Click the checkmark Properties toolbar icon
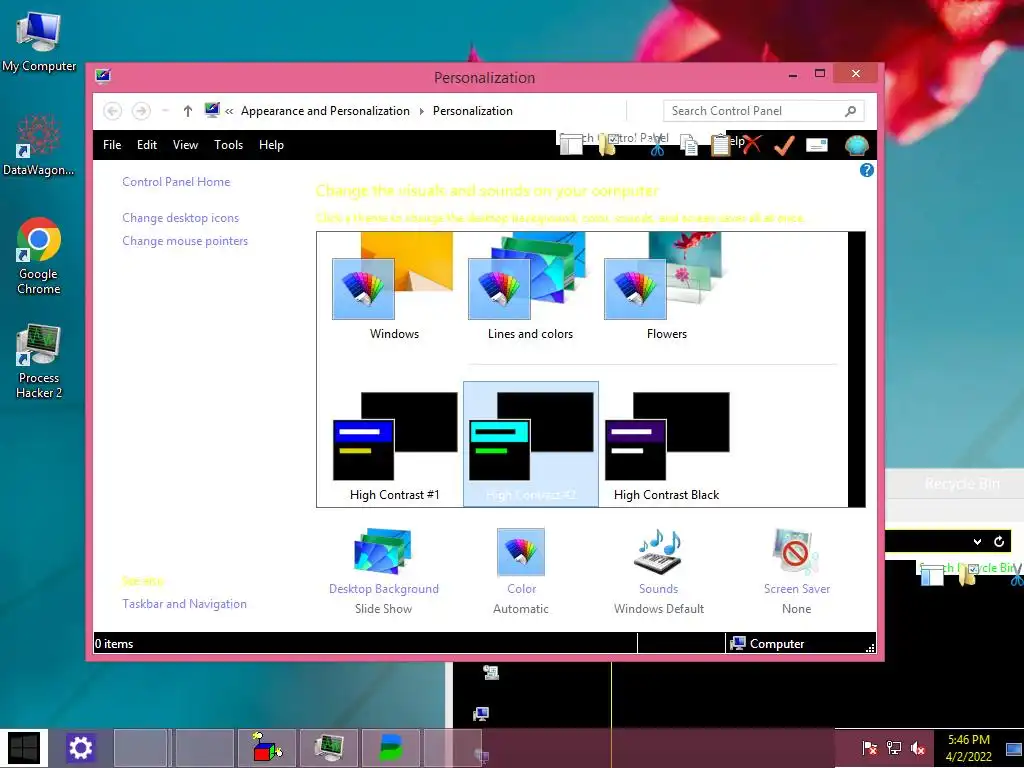The width and height of the screenshot is (1024, 768). tap(784, 145)
